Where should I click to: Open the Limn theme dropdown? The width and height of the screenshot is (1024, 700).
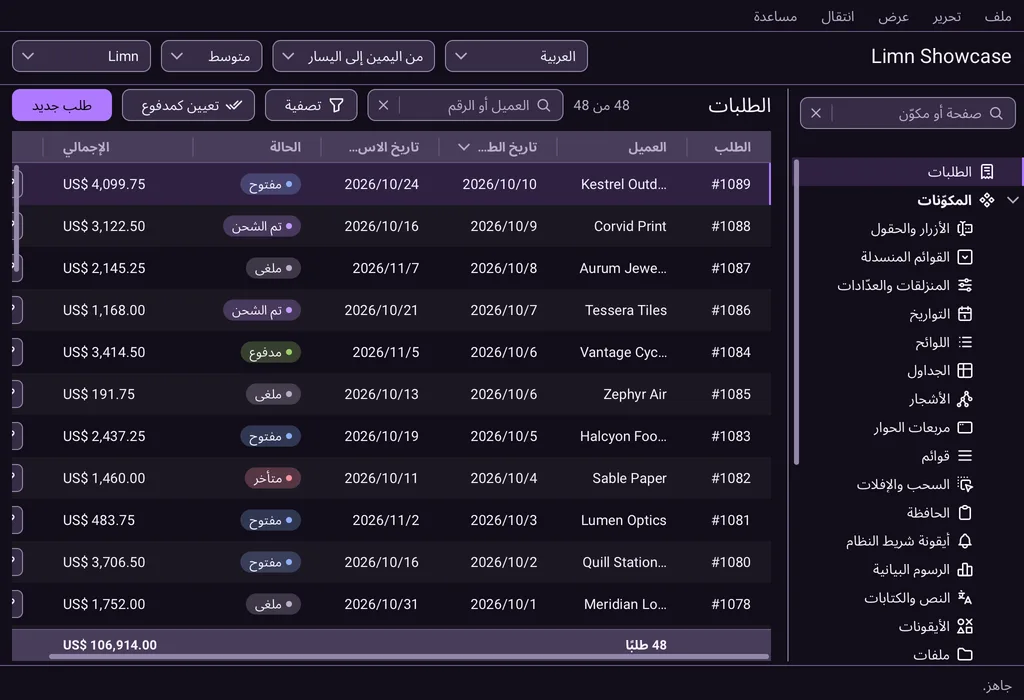tap(82, 56)
